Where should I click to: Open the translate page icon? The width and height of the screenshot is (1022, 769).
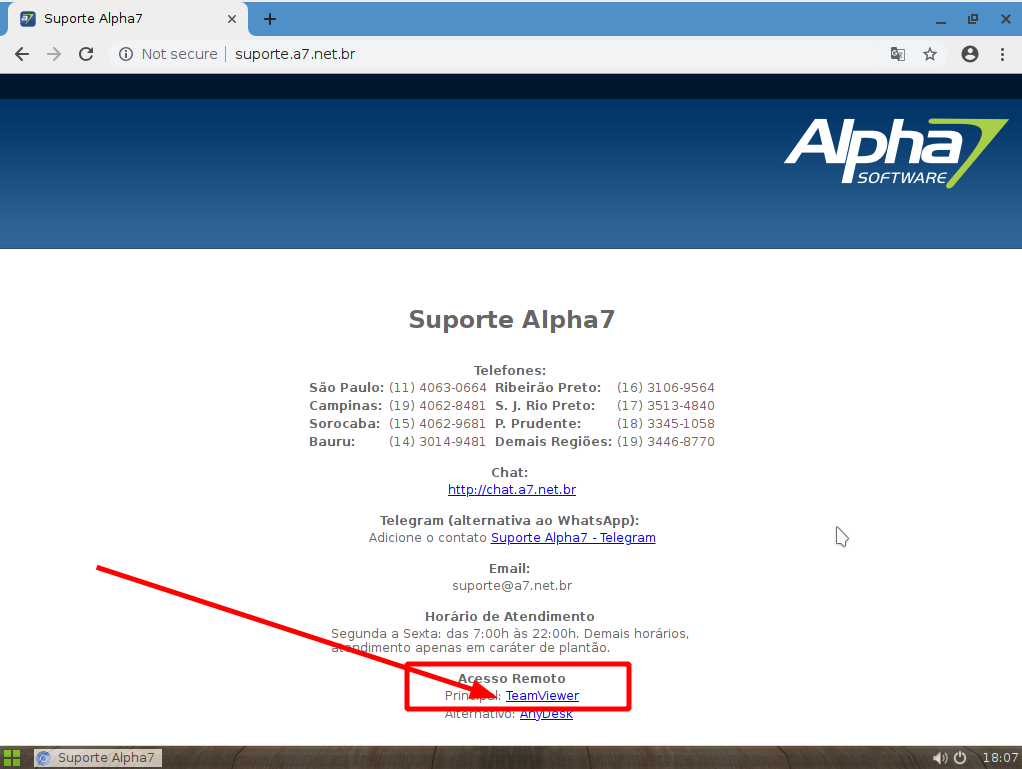click(x=898, y=54)
